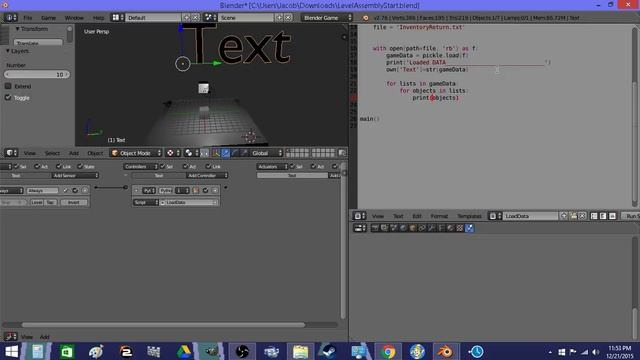Unlink the LoadData text block
640x360 pixels.
click(582, 216)
